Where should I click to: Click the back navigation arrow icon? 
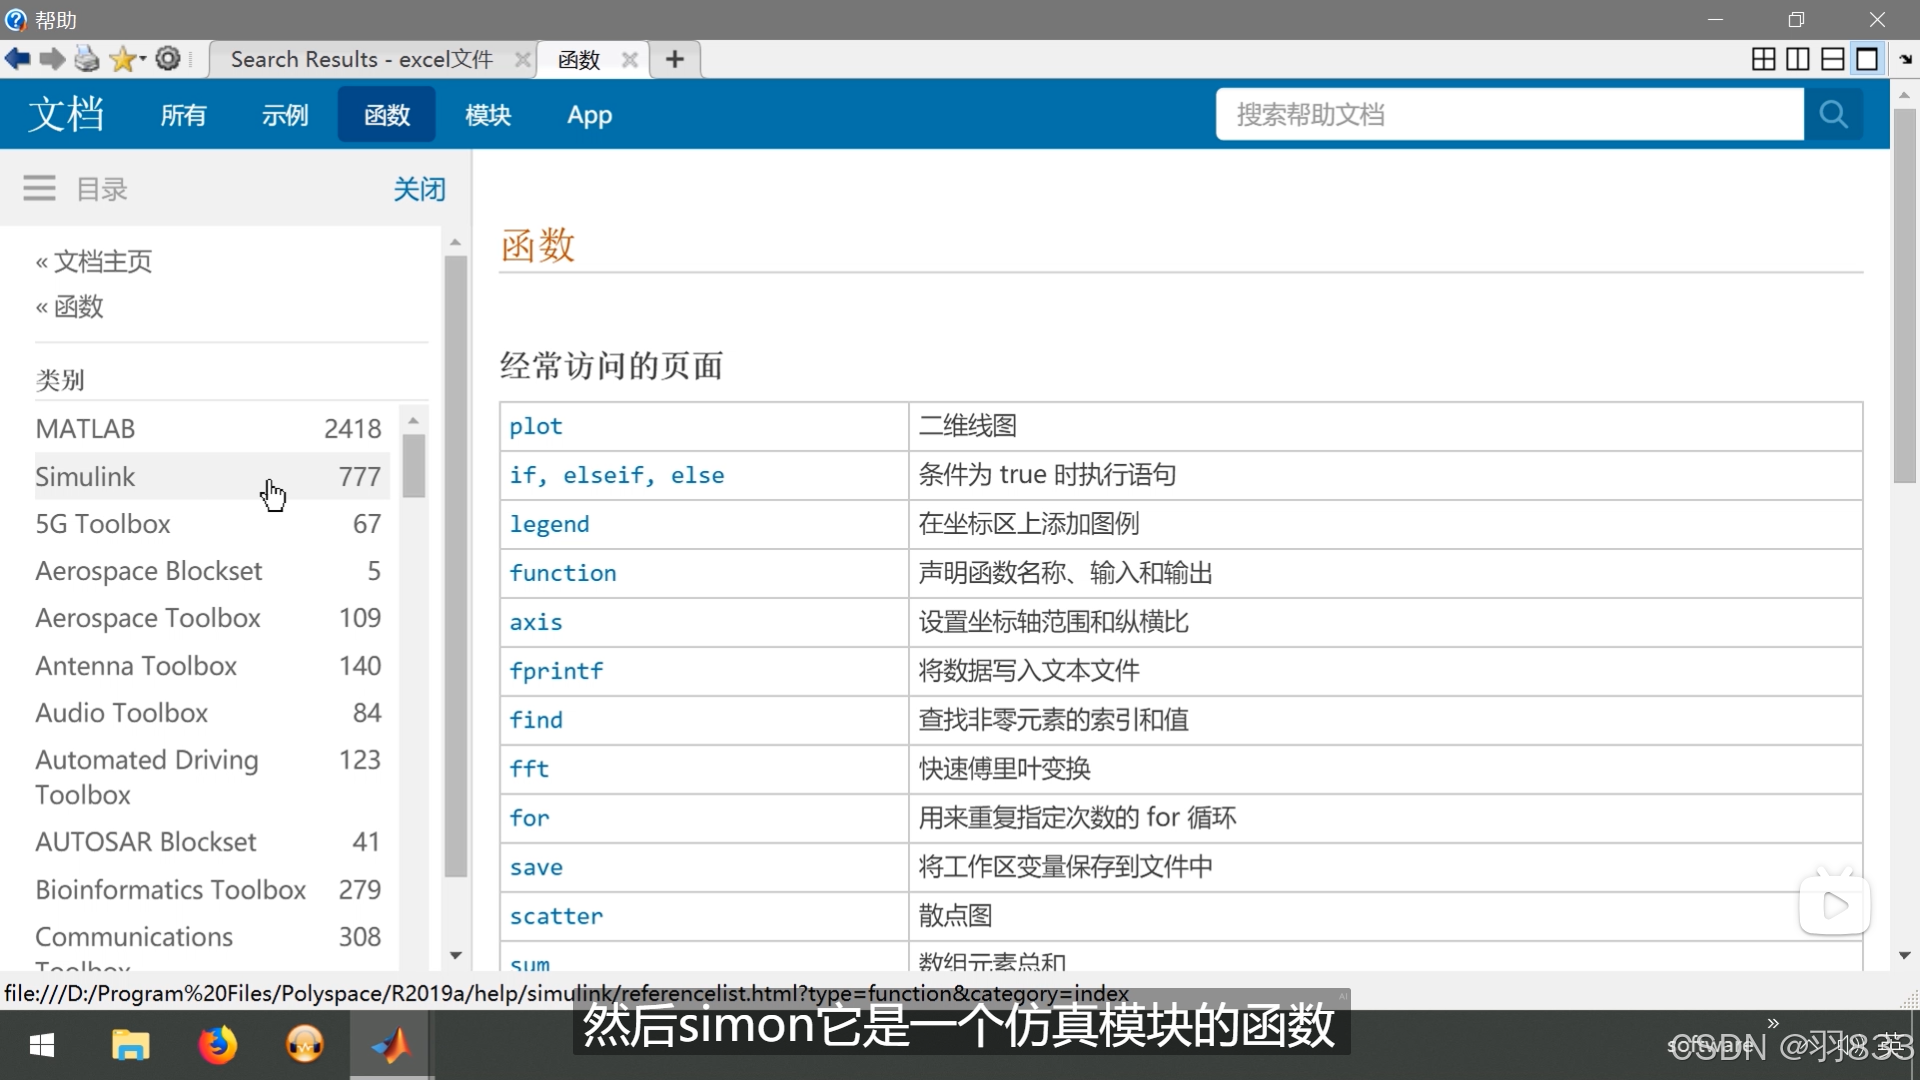pos(17,59)
